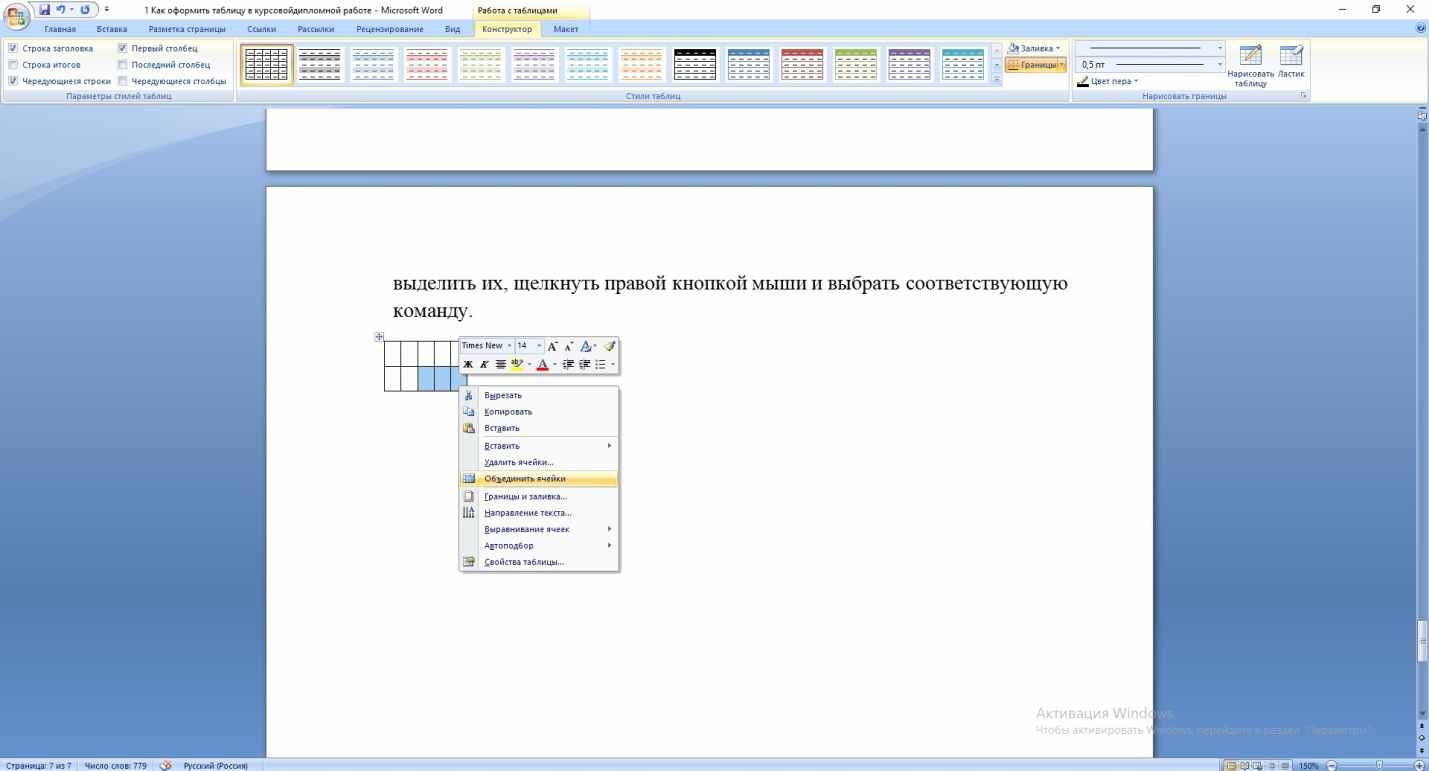Viewport: 1429px width, 771px height.
Task: Select the black dark table style thumbnail
Action: pyautogui.click(x=695, y=64)
